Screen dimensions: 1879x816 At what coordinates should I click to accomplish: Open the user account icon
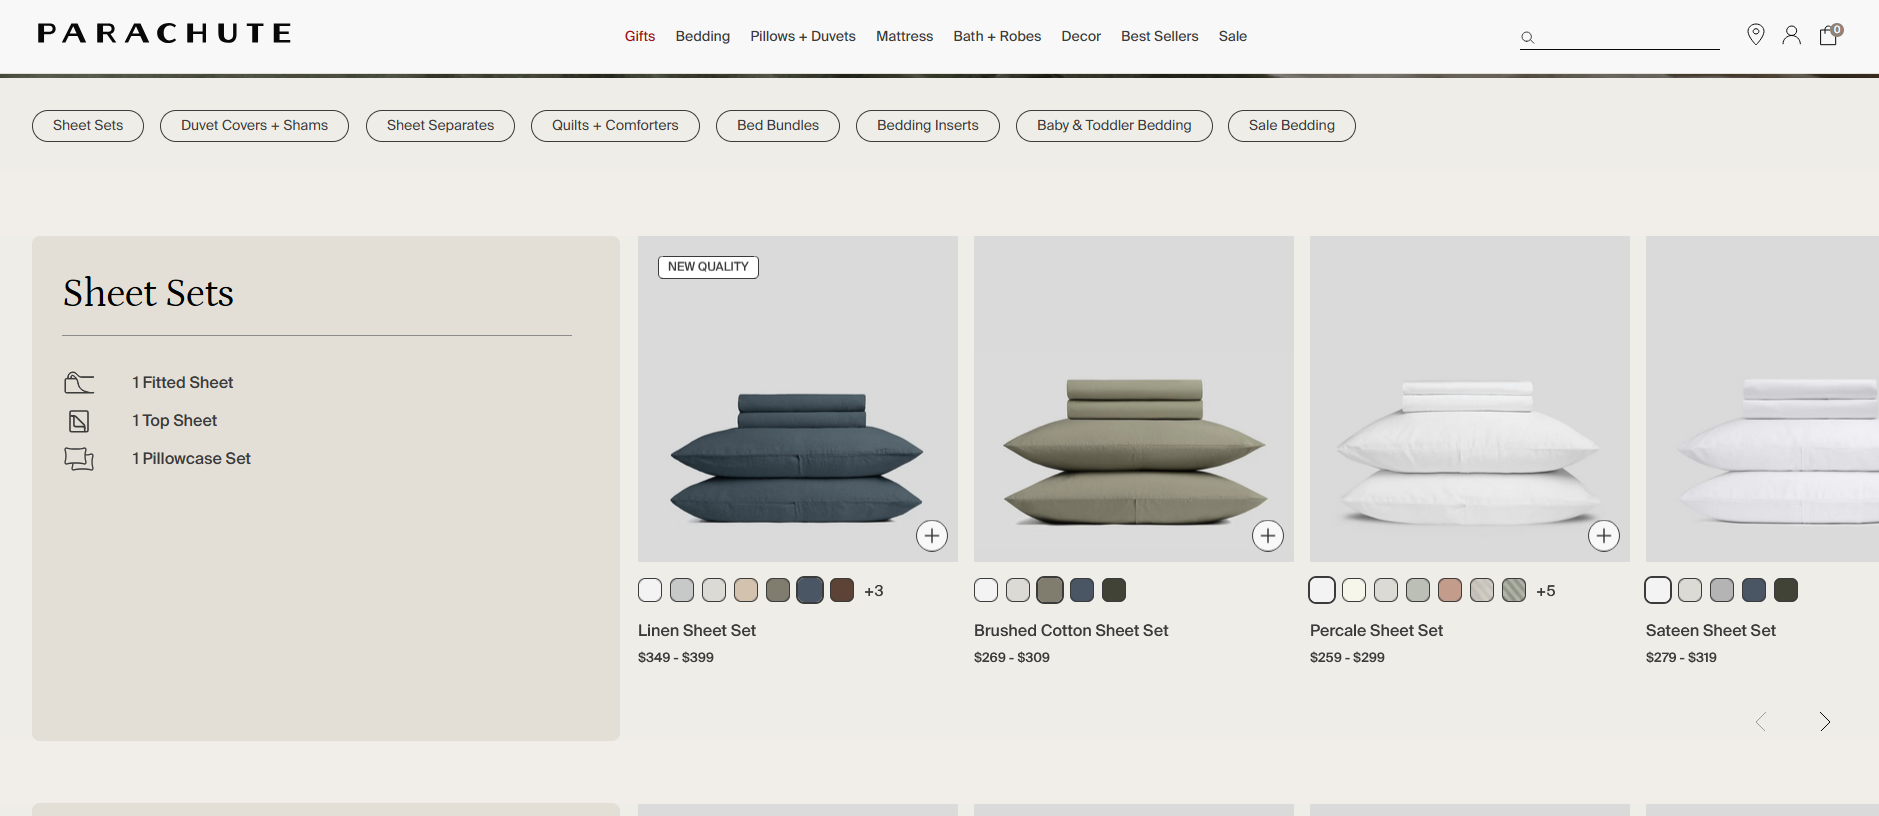pos(1791,36)
